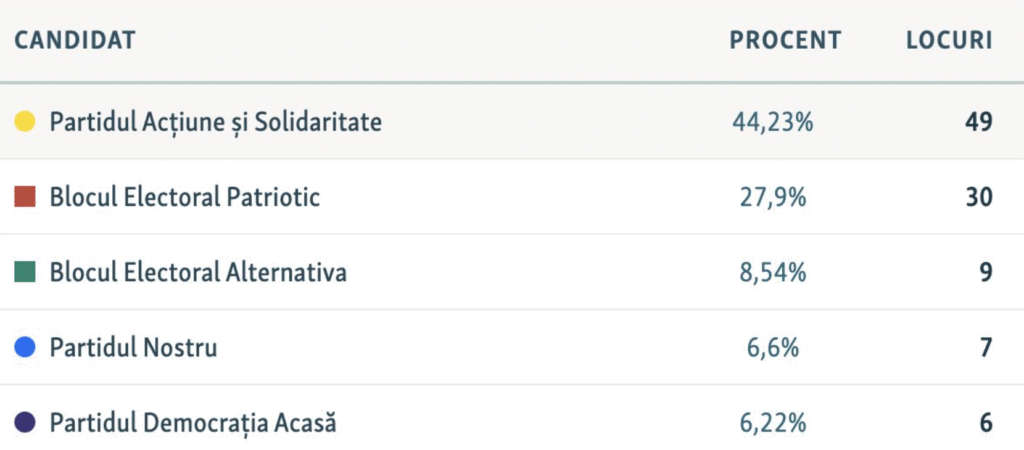The image size is (1024, 450).
Task: Click the yellow circle marker for Partidul Acțiune și Solidaritate
Action: (26, 122)
